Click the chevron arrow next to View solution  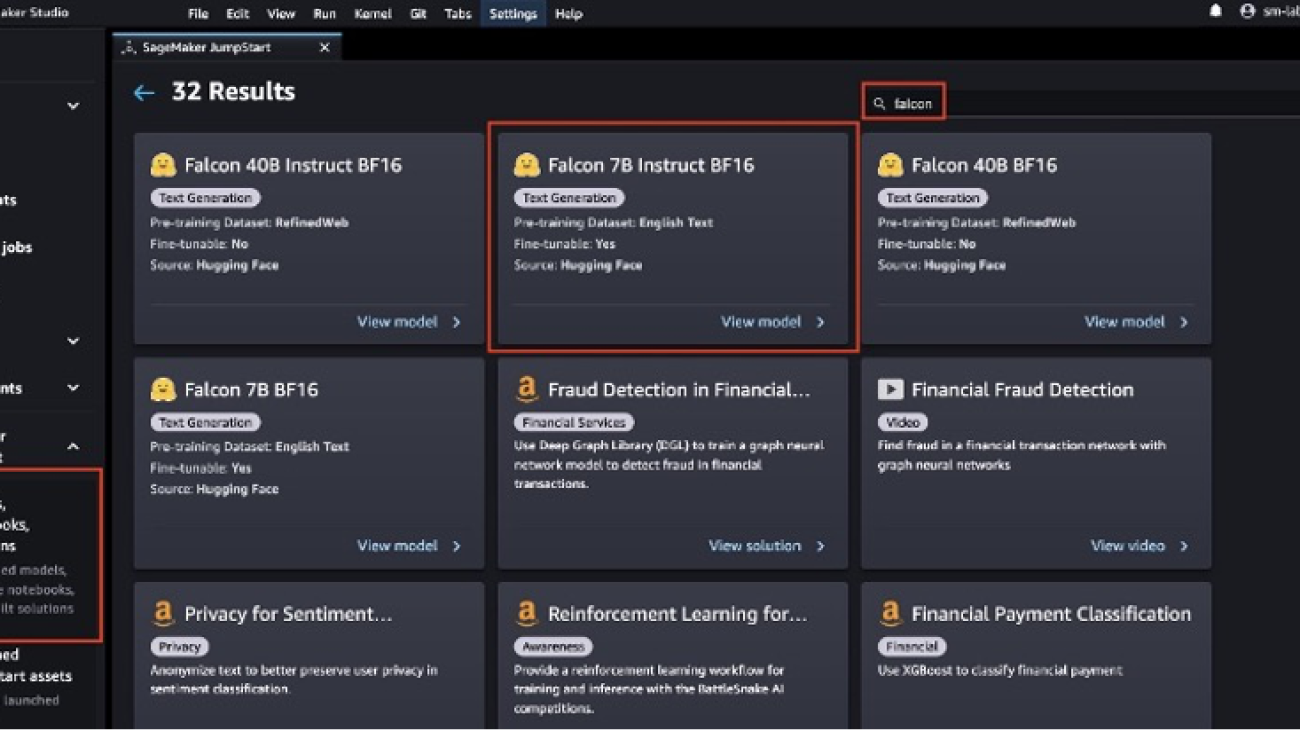tap(821, 546)
